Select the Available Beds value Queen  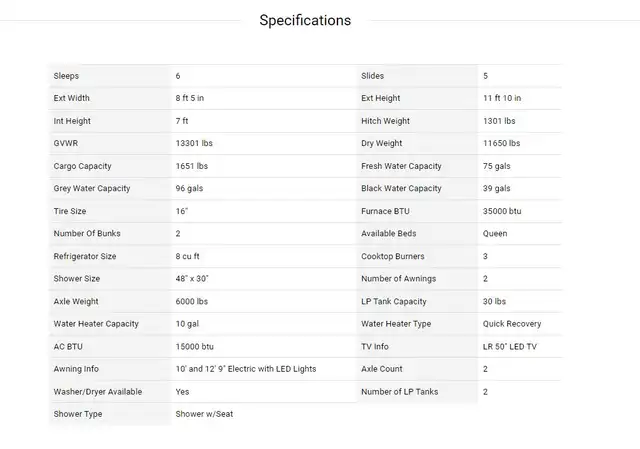coord(495,233)
